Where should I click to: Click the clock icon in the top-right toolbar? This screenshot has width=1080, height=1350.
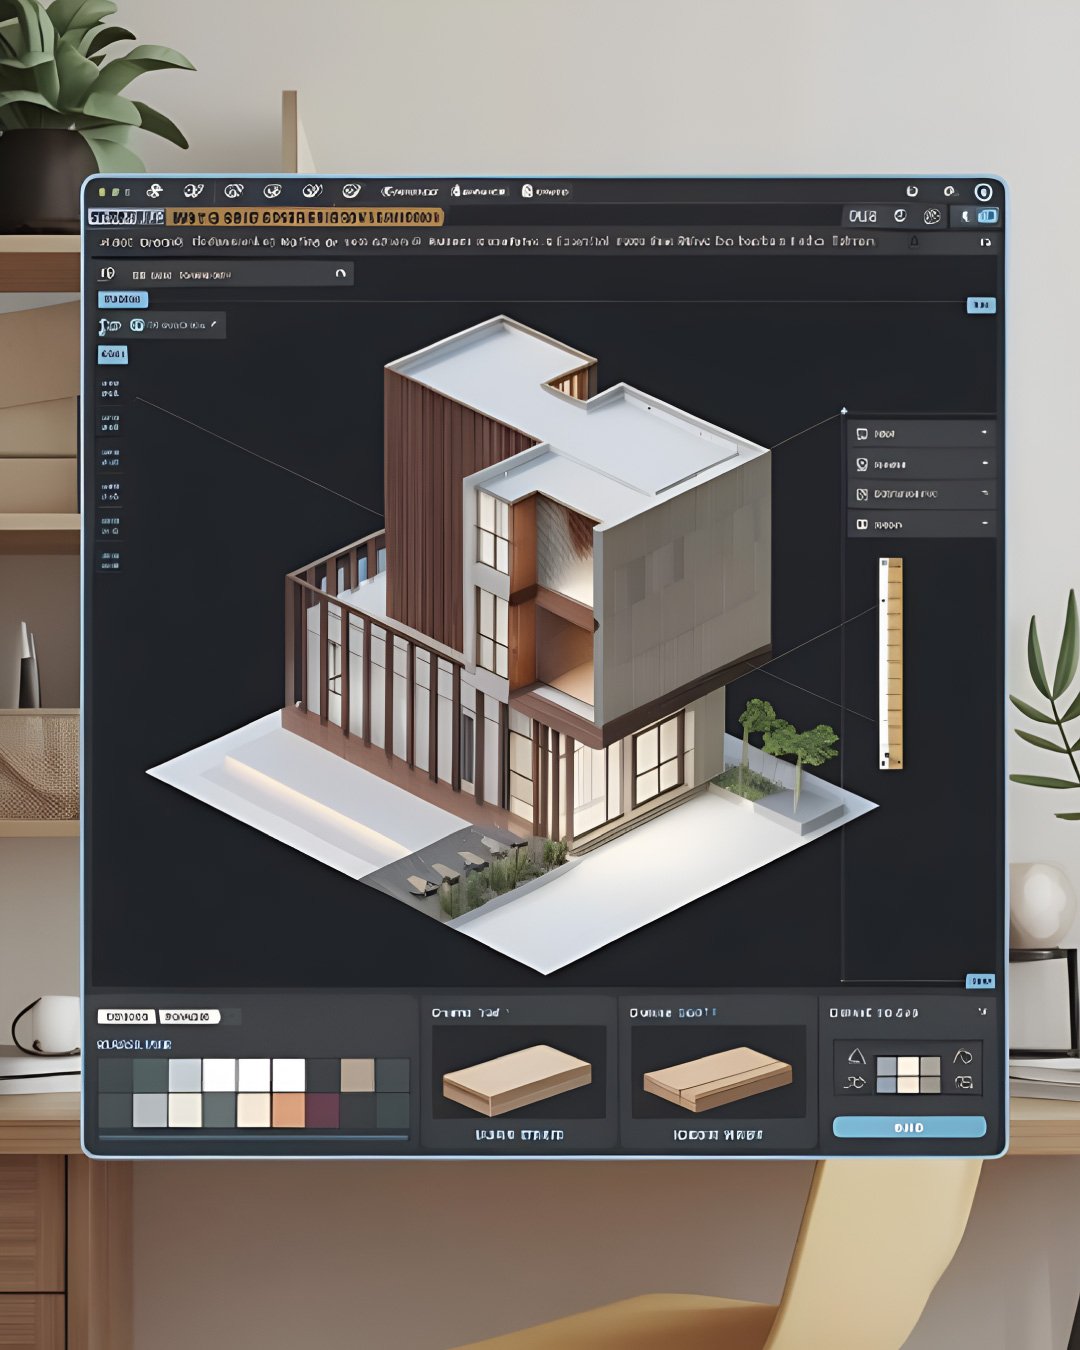pyautogui.click(x=900, y=216)
